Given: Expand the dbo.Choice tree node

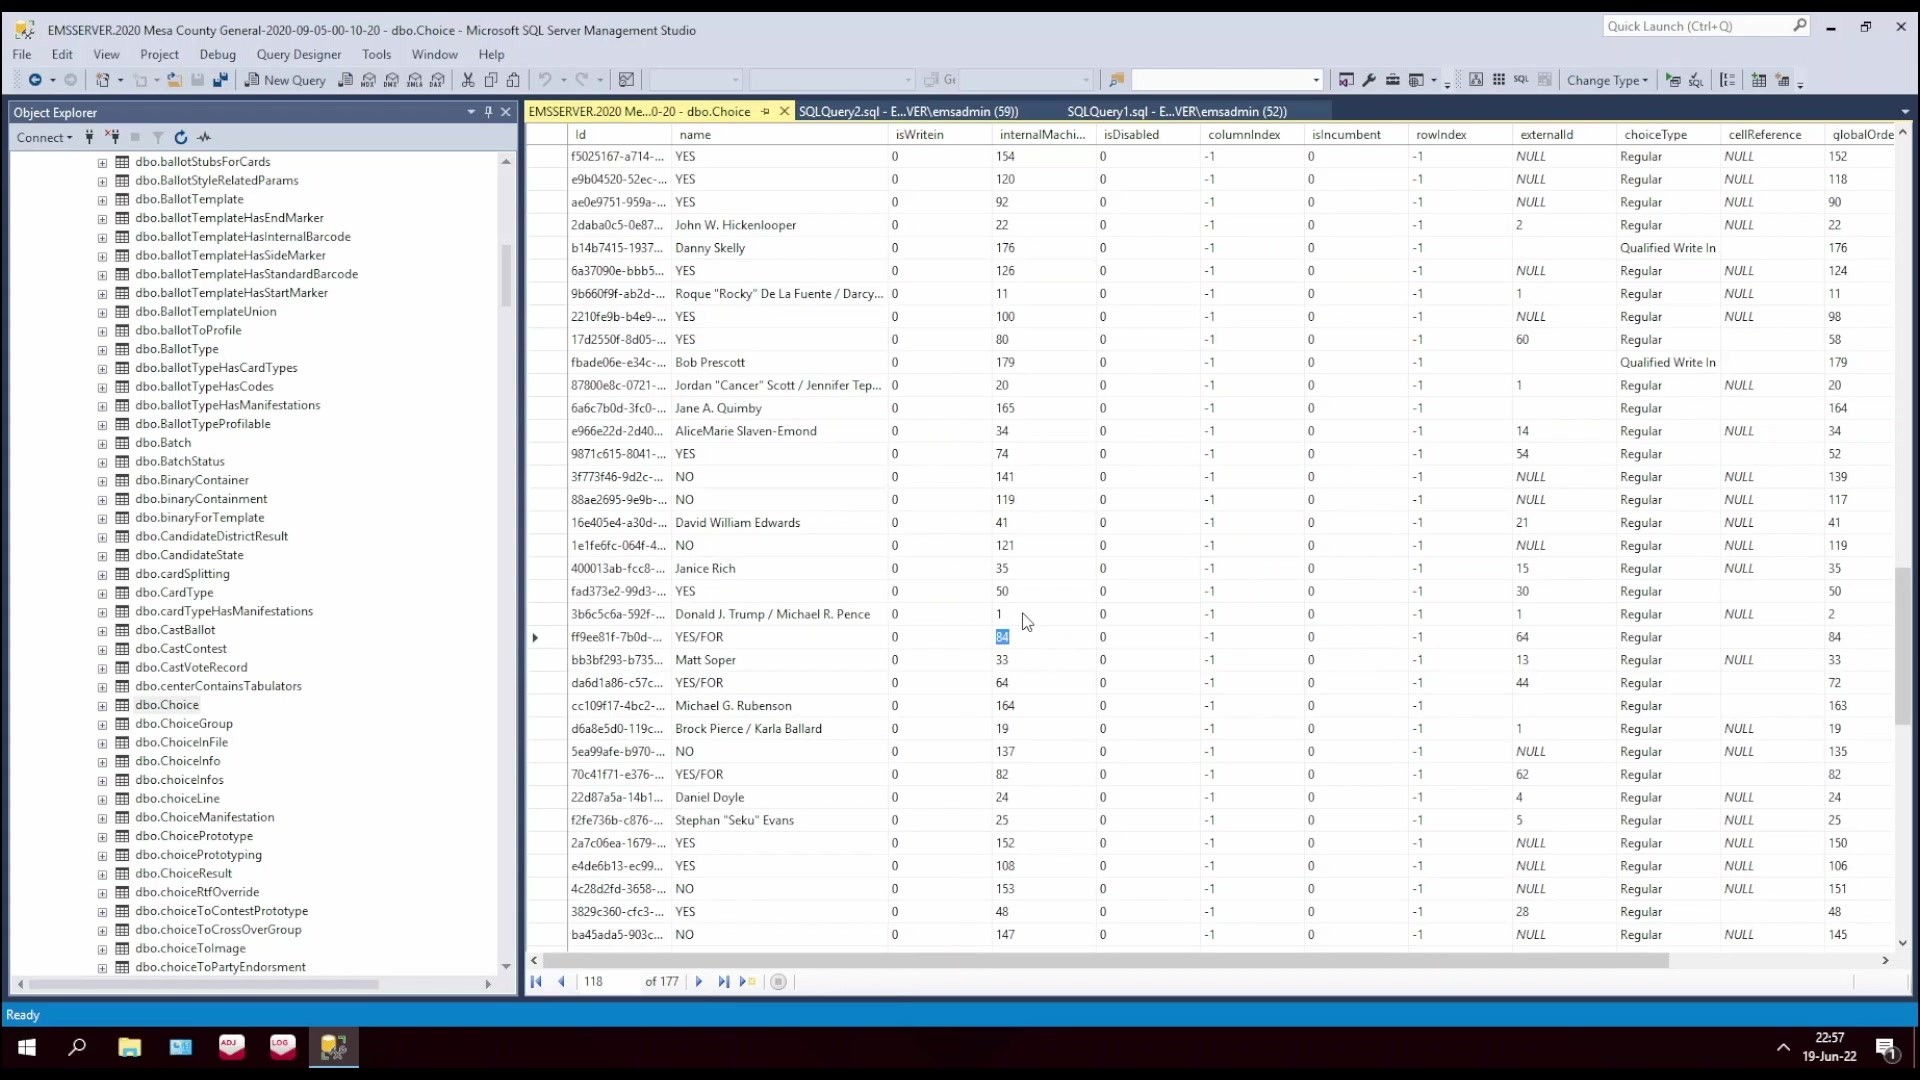Looking at the screenshot, I should 102,706.
